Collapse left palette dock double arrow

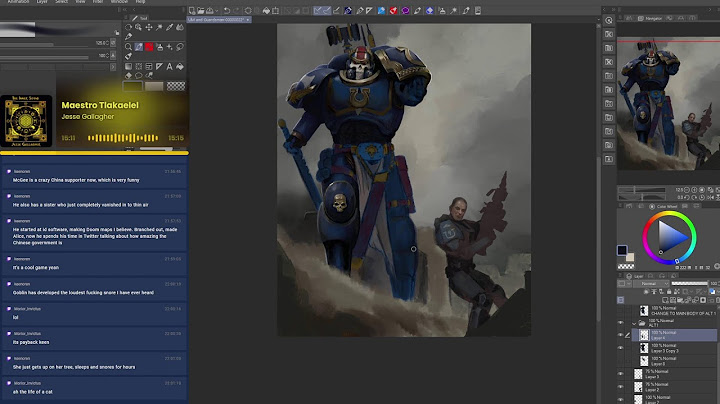click(x=124, y=10)
